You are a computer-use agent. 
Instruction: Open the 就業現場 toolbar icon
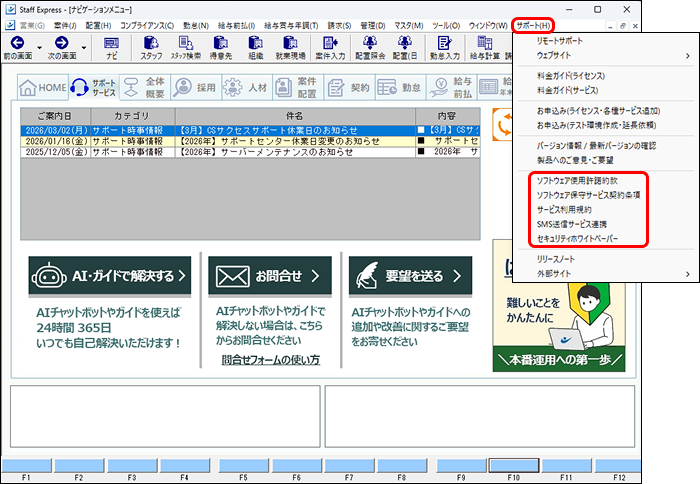[290, 48]
